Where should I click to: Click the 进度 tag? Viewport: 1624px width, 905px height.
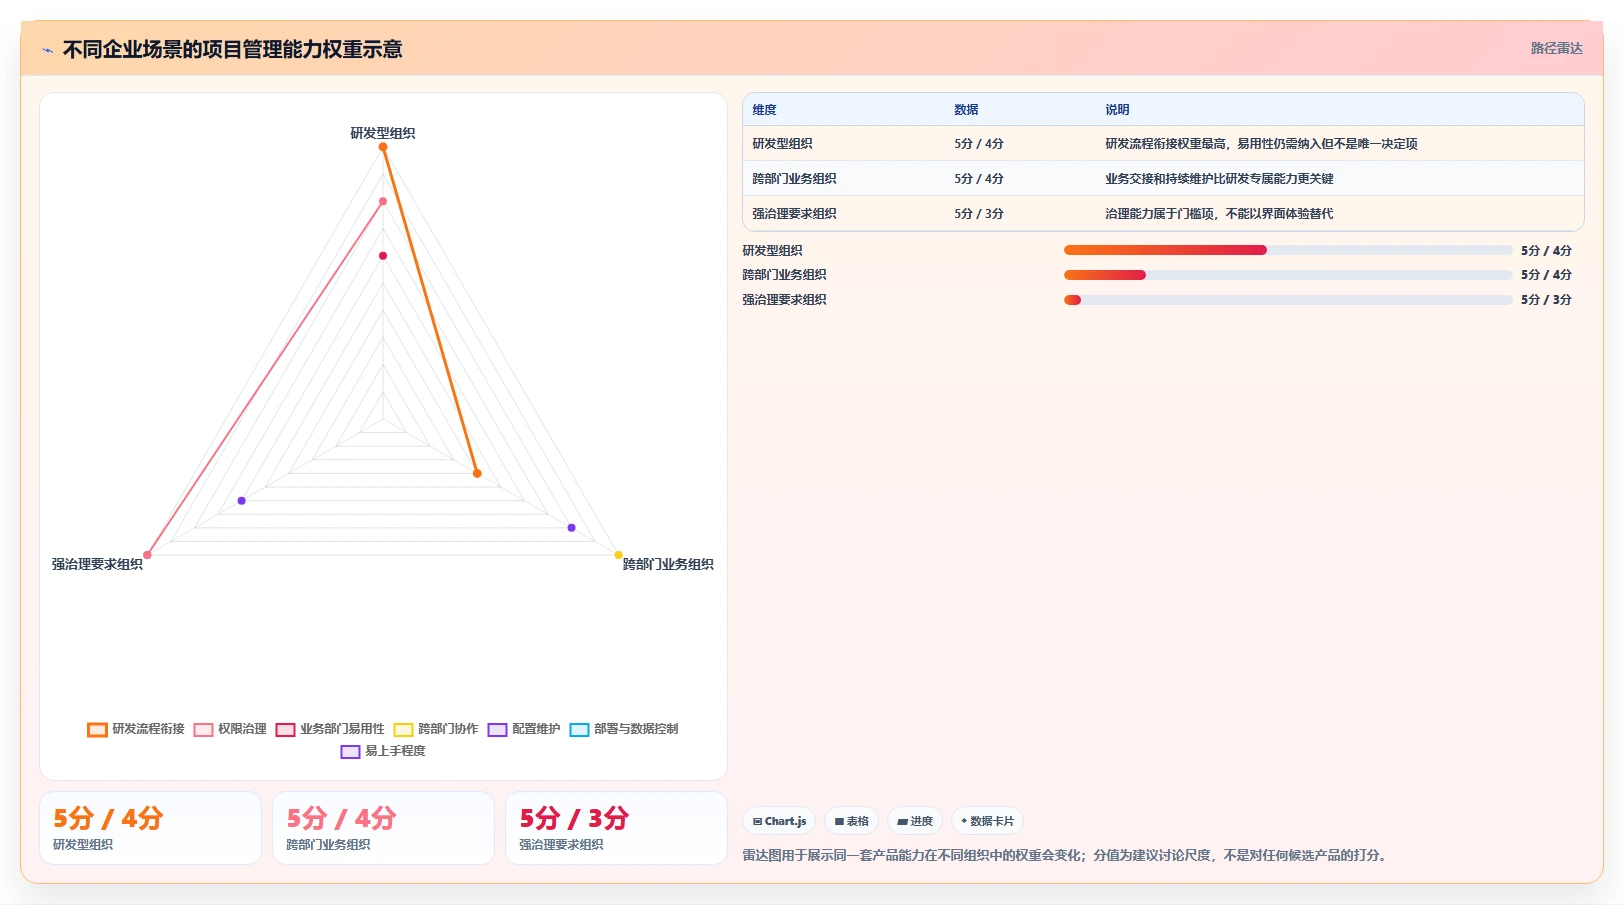pyautogui.click(x=915, y=821)
